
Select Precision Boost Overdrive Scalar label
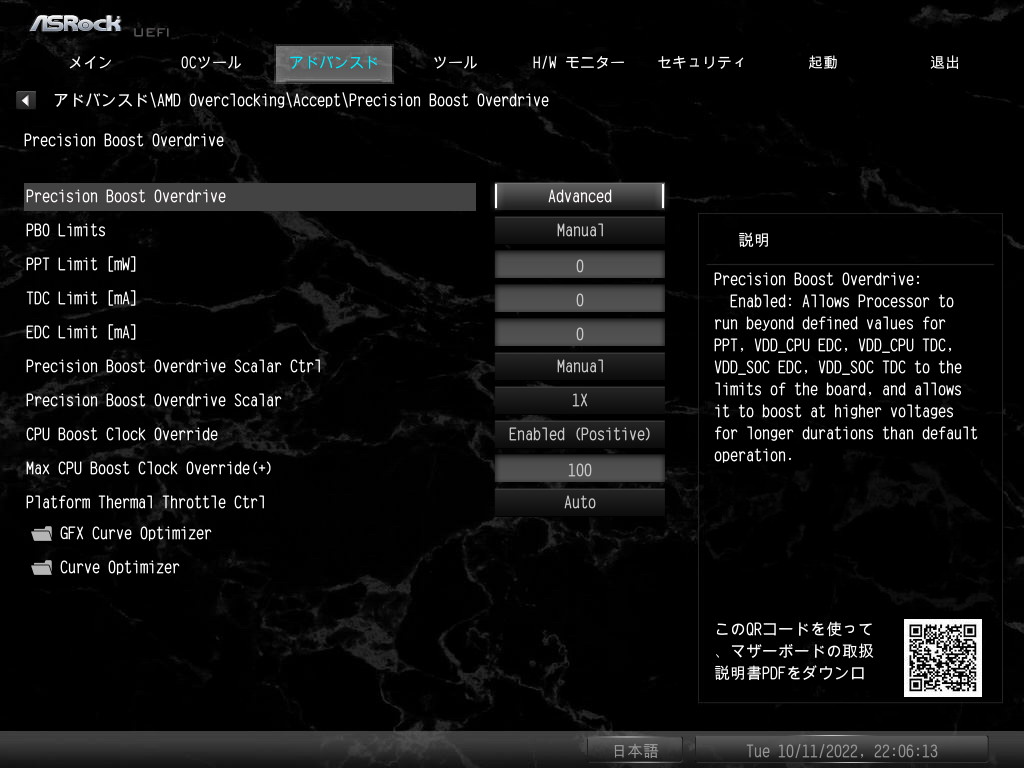tap(153, 400)
